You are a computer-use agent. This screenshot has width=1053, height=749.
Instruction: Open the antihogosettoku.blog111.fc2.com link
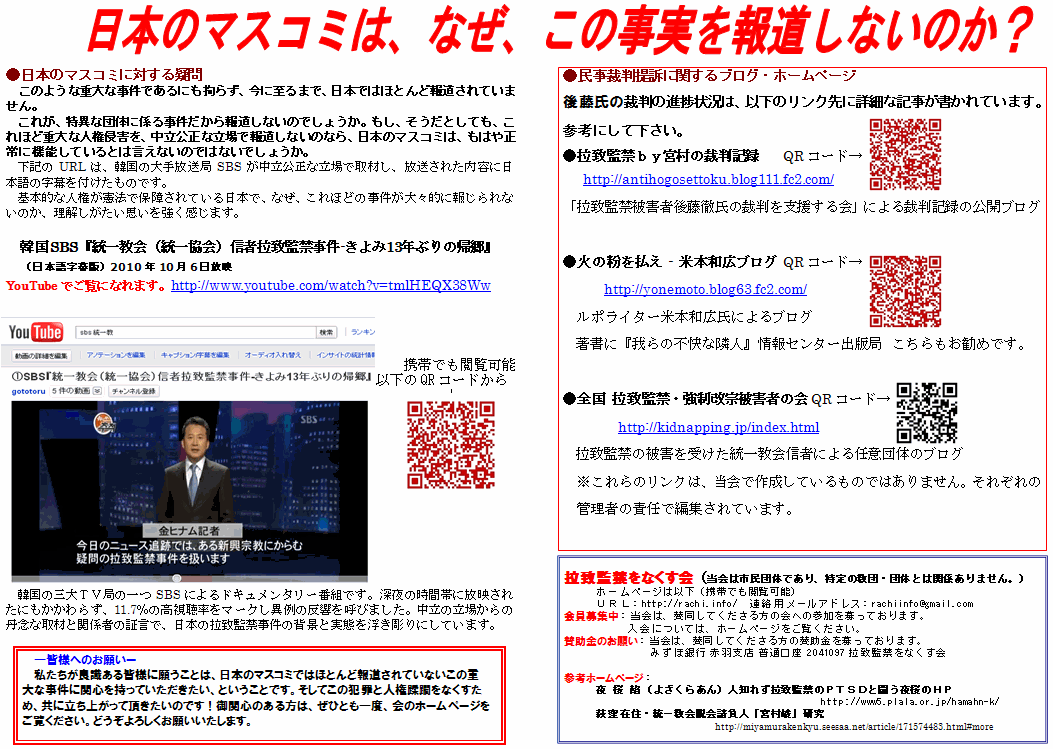click(708, 179)
